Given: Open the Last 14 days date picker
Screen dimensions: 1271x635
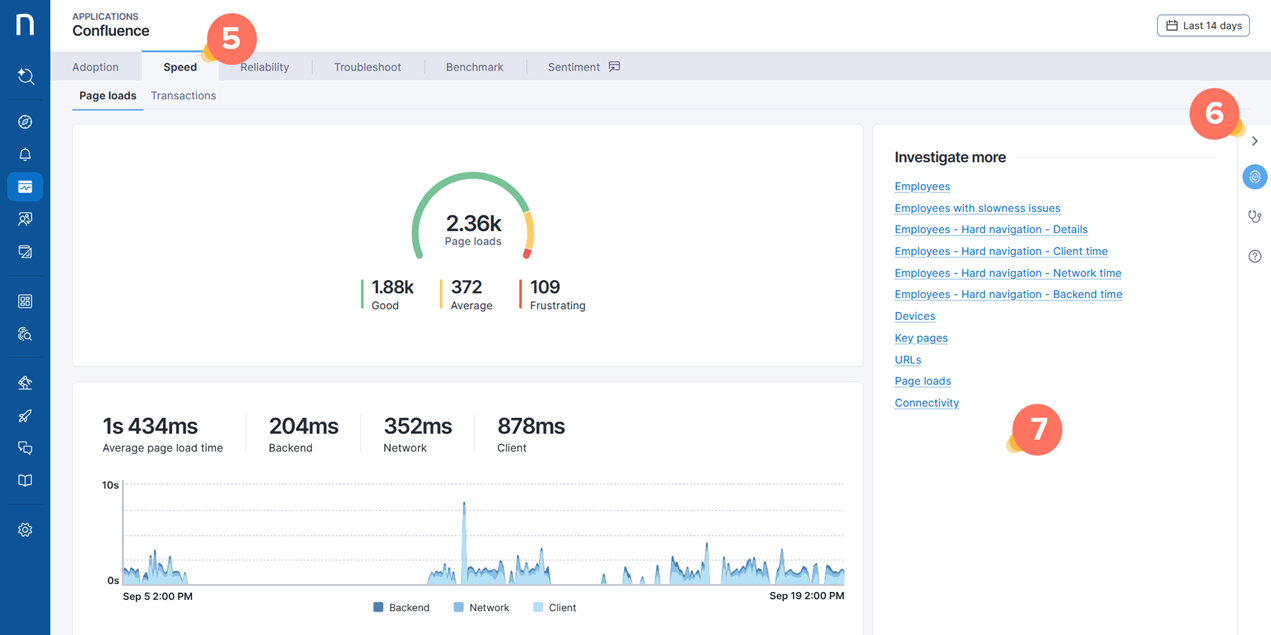Looking at the screenshot, I should coord(1203,26).
